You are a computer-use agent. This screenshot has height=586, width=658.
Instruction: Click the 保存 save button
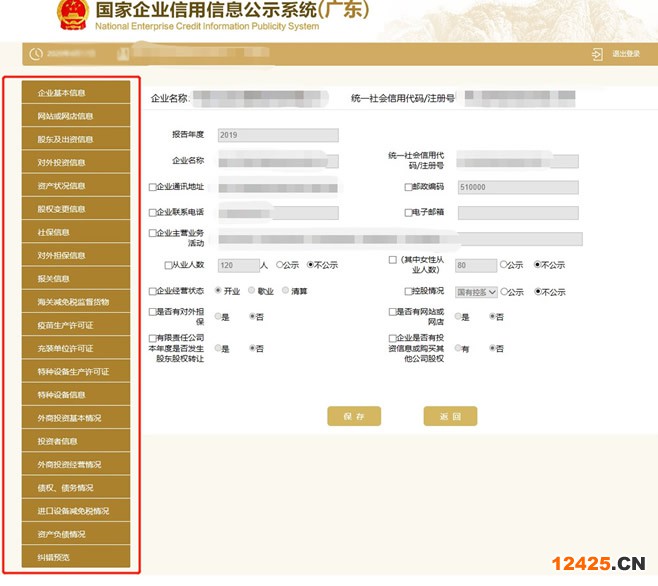pyautogui.click(x=354, y=416)
